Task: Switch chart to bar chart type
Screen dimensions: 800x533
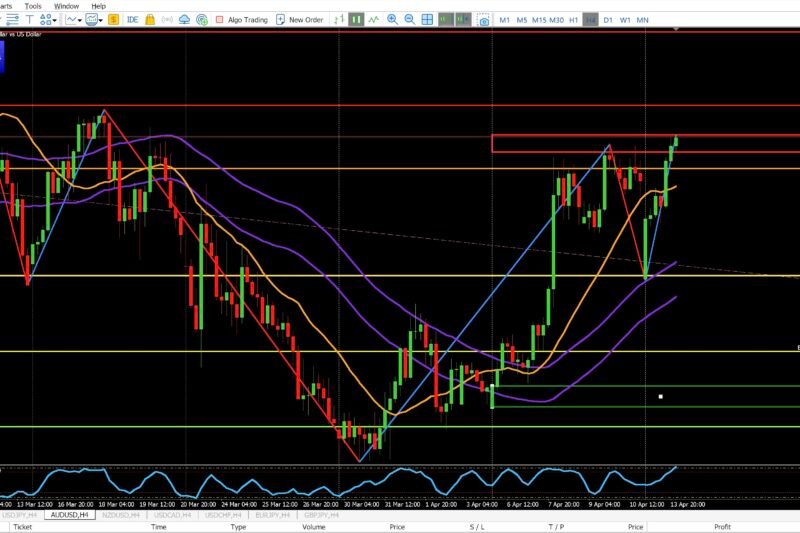Action: coord(339,20)
